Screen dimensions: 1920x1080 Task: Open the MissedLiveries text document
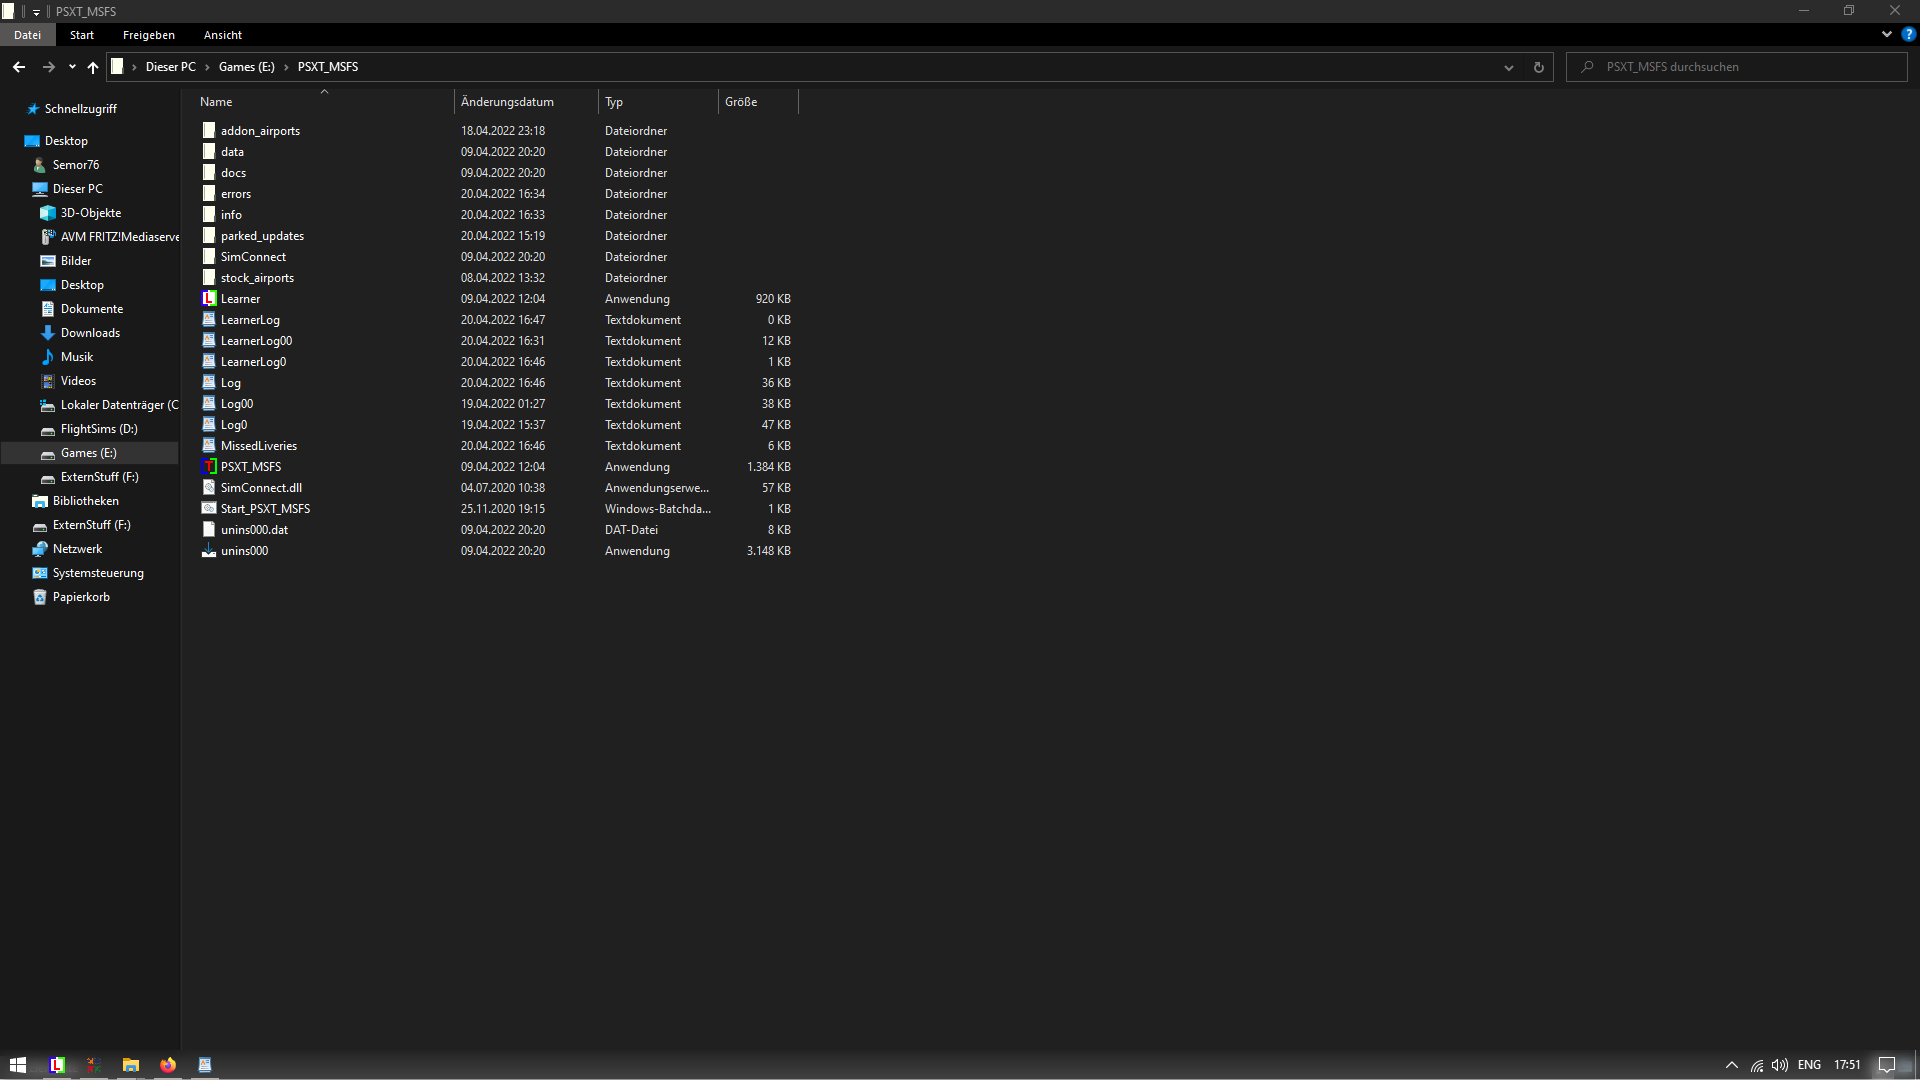coord(260,444)
